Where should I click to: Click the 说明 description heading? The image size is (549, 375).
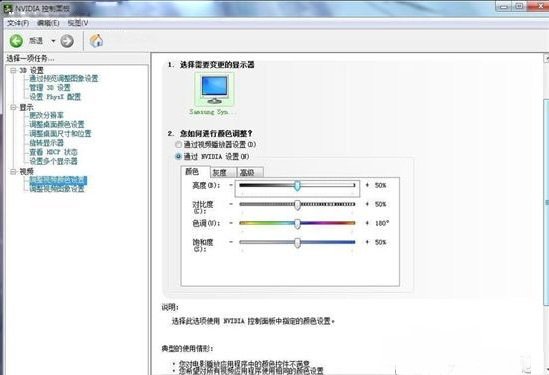click(x=170, y=307)
